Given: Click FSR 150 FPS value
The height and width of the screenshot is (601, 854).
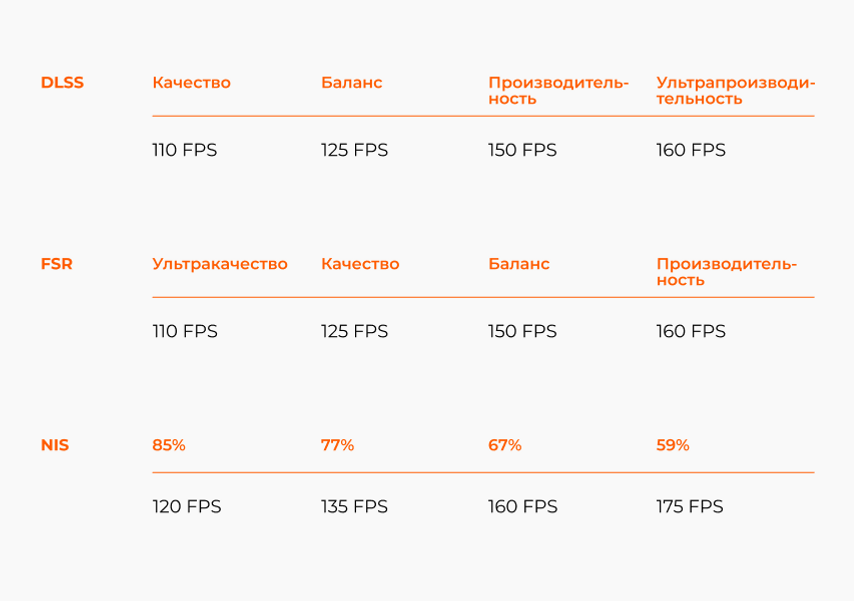Looking at the screenshot, I should point(522,331).
